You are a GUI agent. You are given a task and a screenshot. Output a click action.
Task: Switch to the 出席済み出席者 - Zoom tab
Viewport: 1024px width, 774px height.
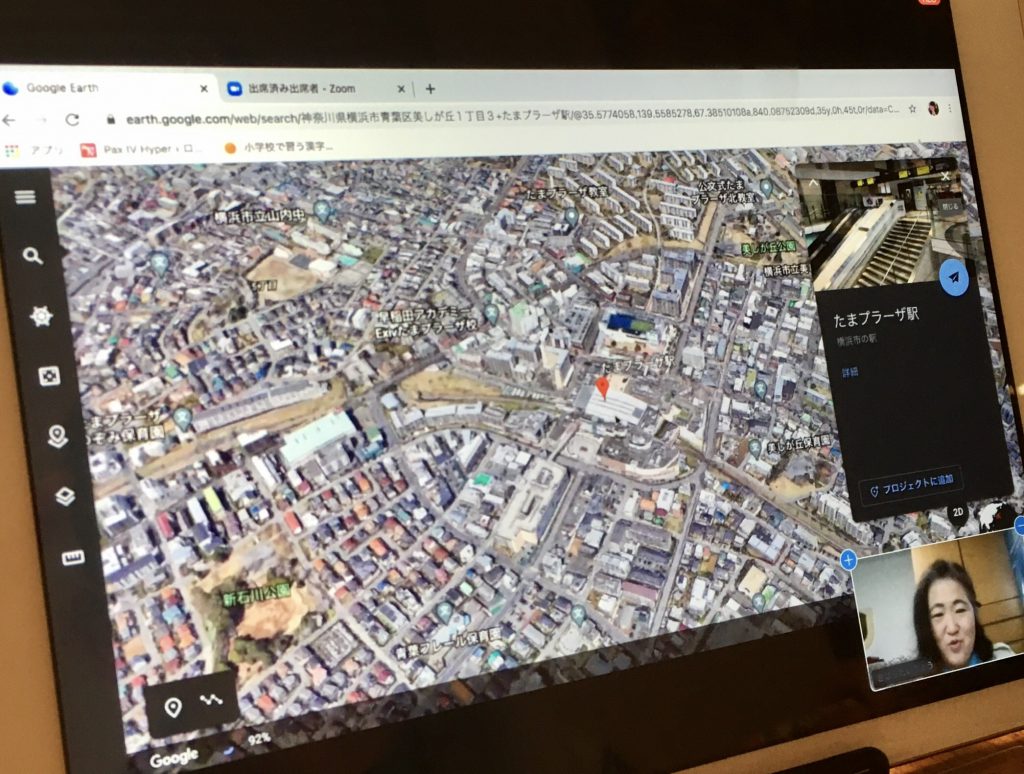click(x=312, y=88)
